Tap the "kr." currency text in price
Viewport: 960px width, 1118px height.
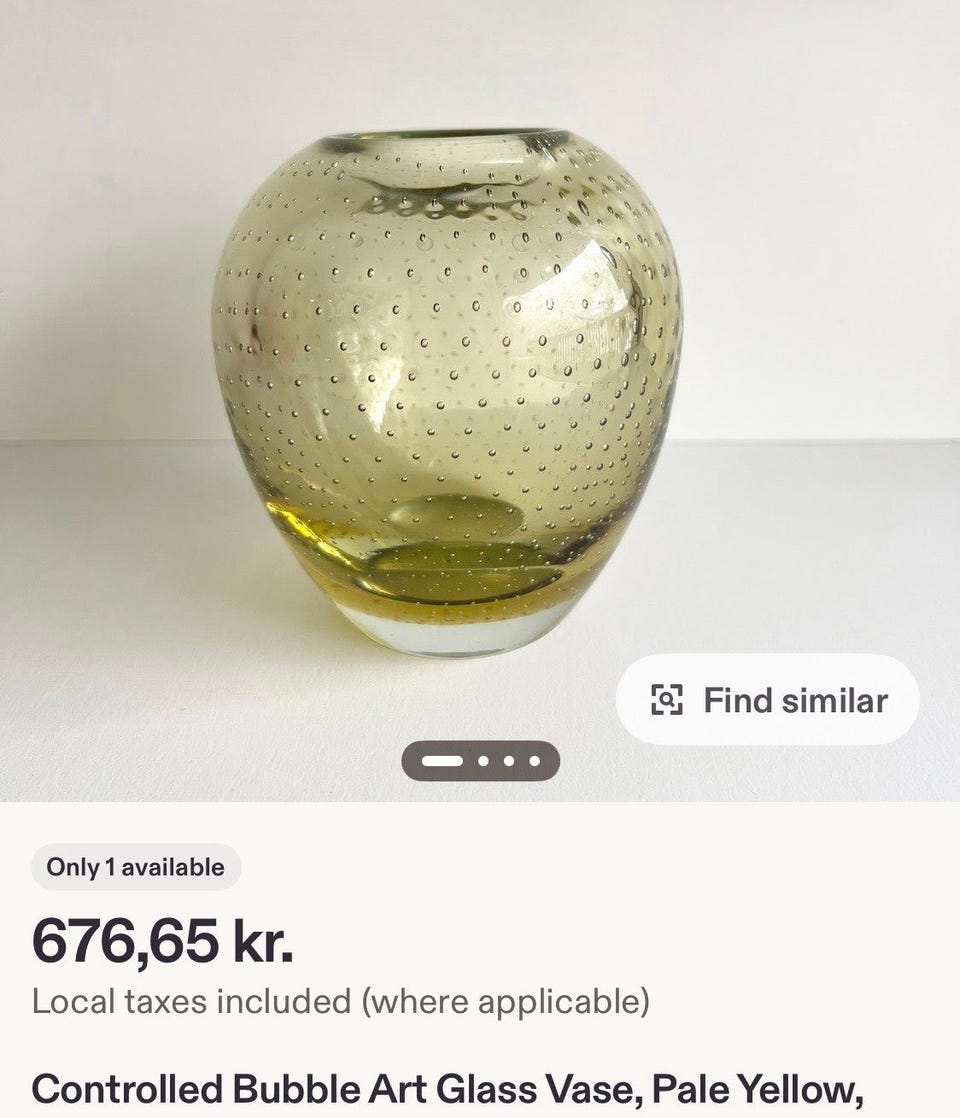[x=263, y=941]
